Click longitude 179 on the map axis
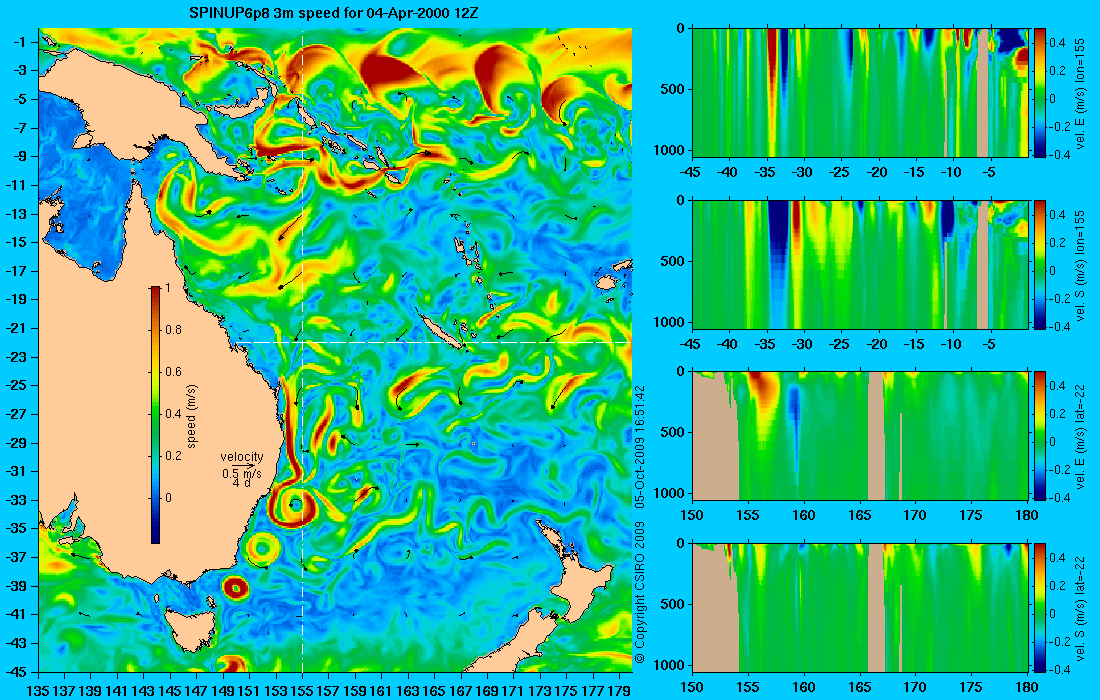Image resolution: width=1100 pixels, height=700 pixels. (x=619, y=691)
